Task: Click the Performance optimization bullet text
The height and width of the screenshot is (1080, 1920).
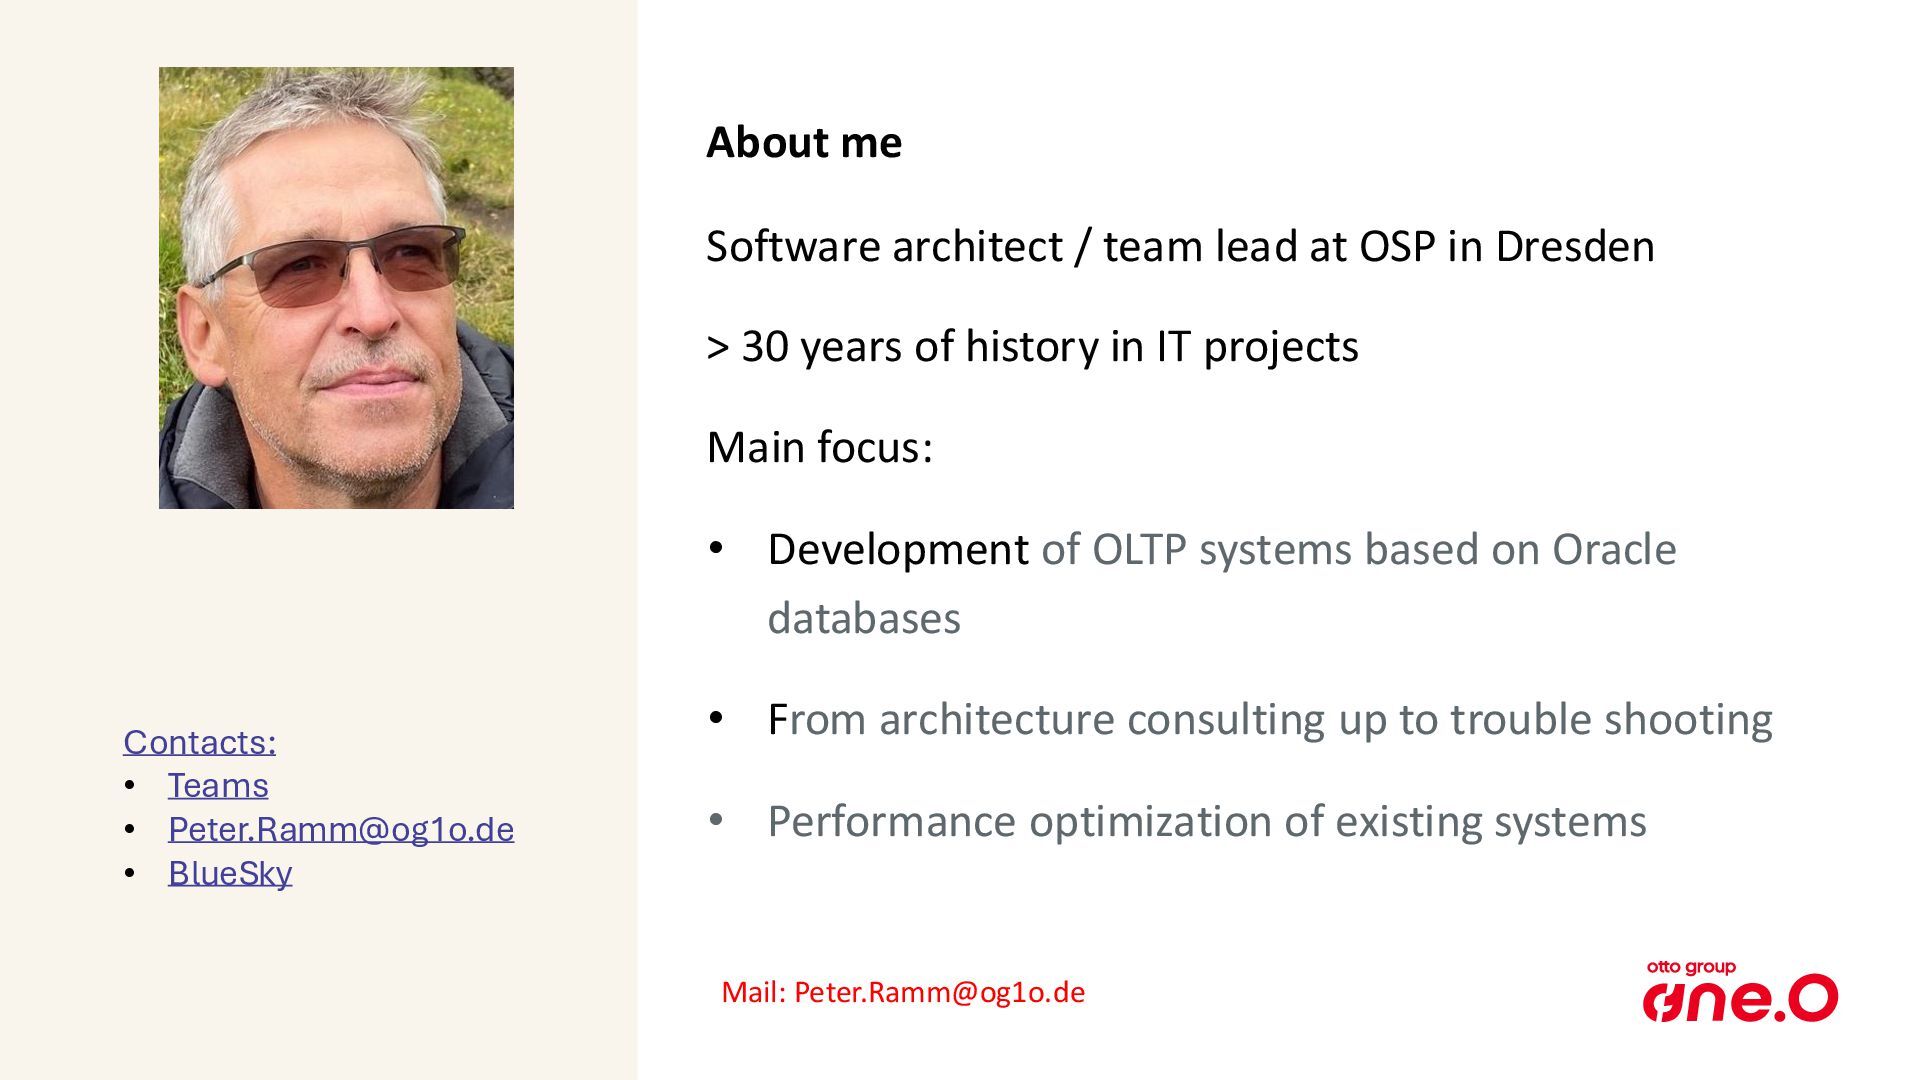Action: 1206,821
